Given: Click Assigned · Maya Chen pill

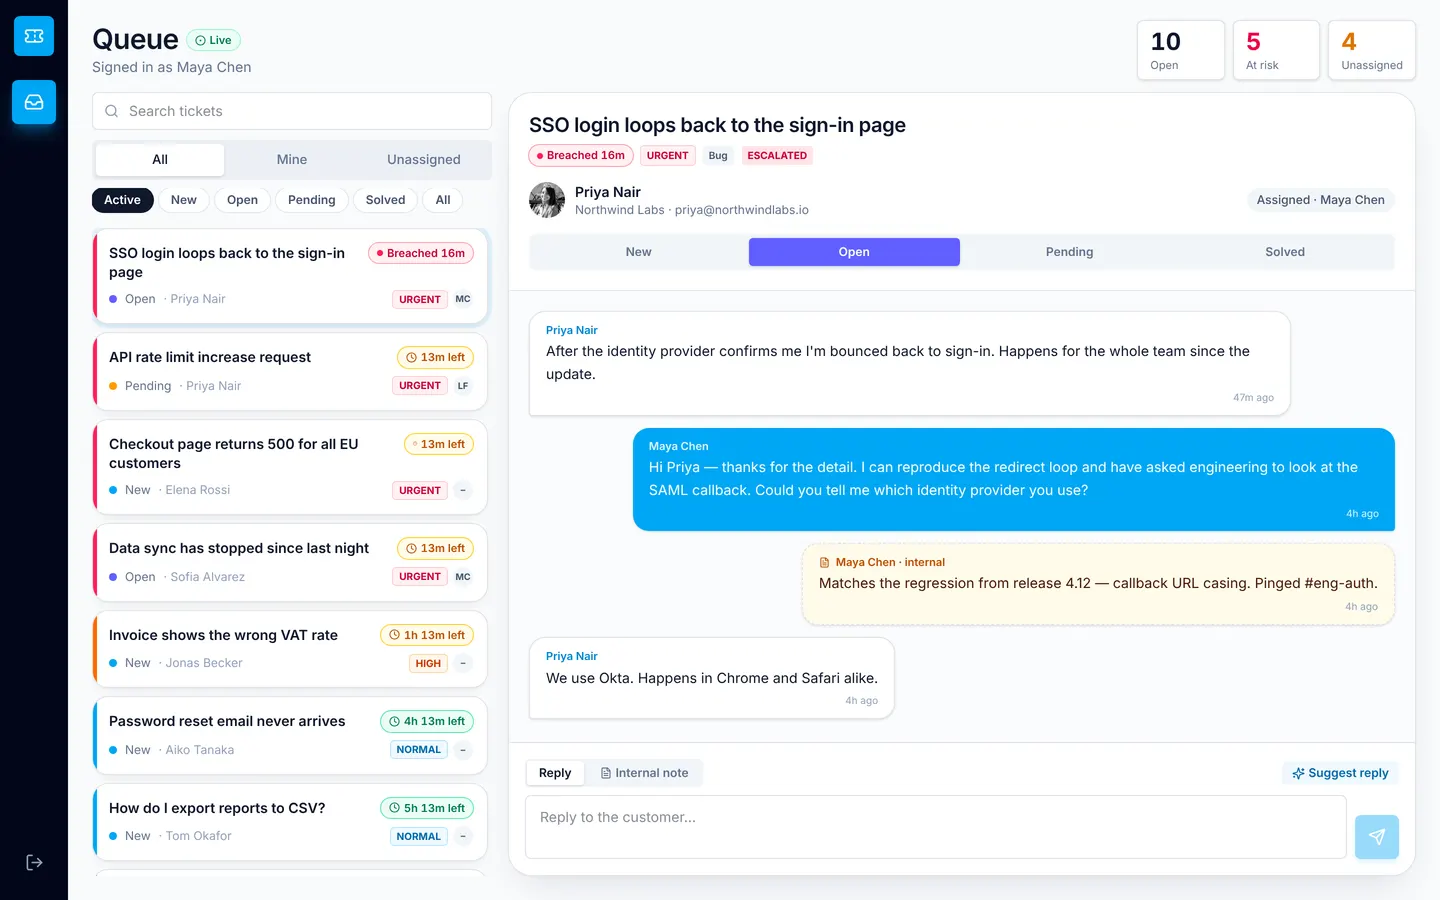Looking at the screenshot, I should click(1320, 200).
